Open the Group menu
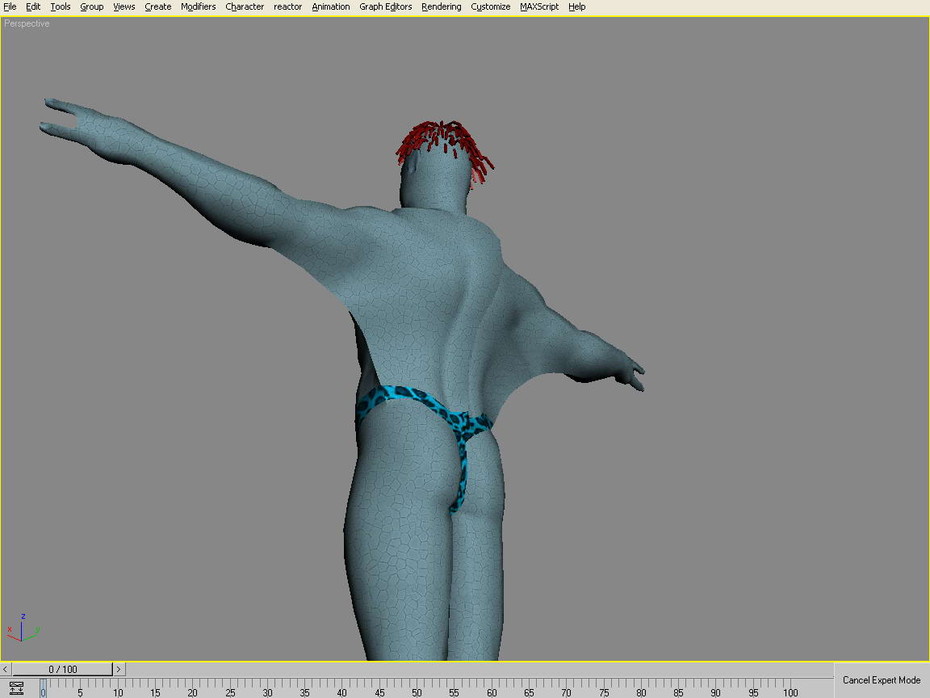This screenshot has height=698, width=930. (91, 7)
